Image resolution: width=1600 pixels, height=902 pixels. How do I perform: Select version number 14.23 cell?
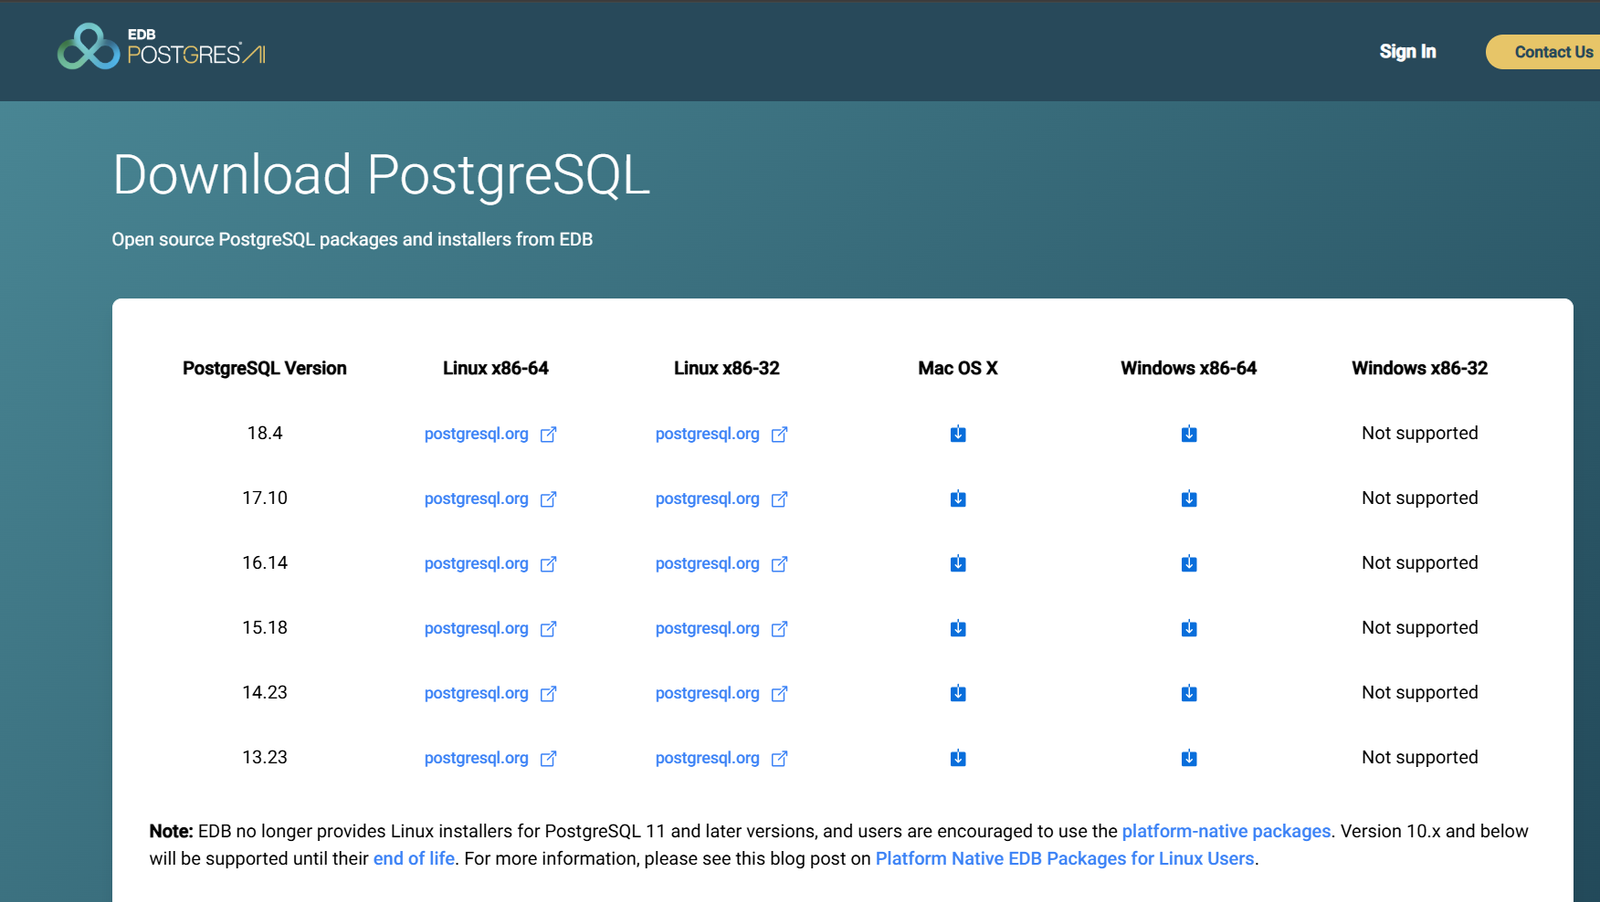click(265, 692)
